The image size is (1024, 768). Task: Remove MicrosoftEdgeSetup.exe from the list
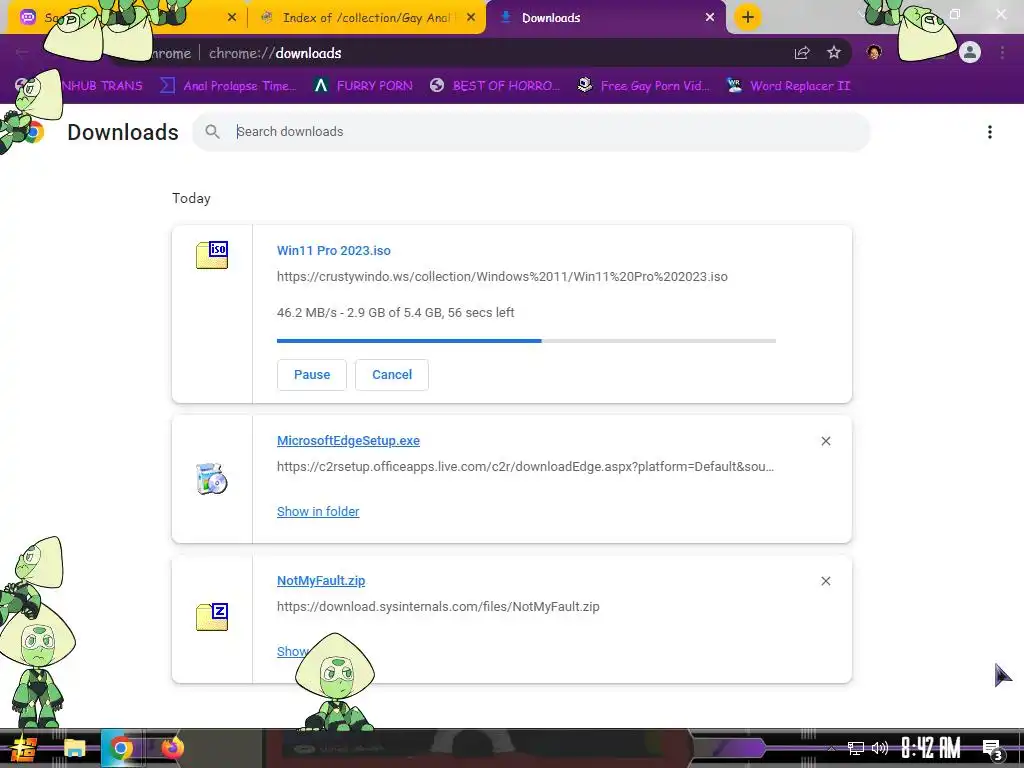point(825,441)
